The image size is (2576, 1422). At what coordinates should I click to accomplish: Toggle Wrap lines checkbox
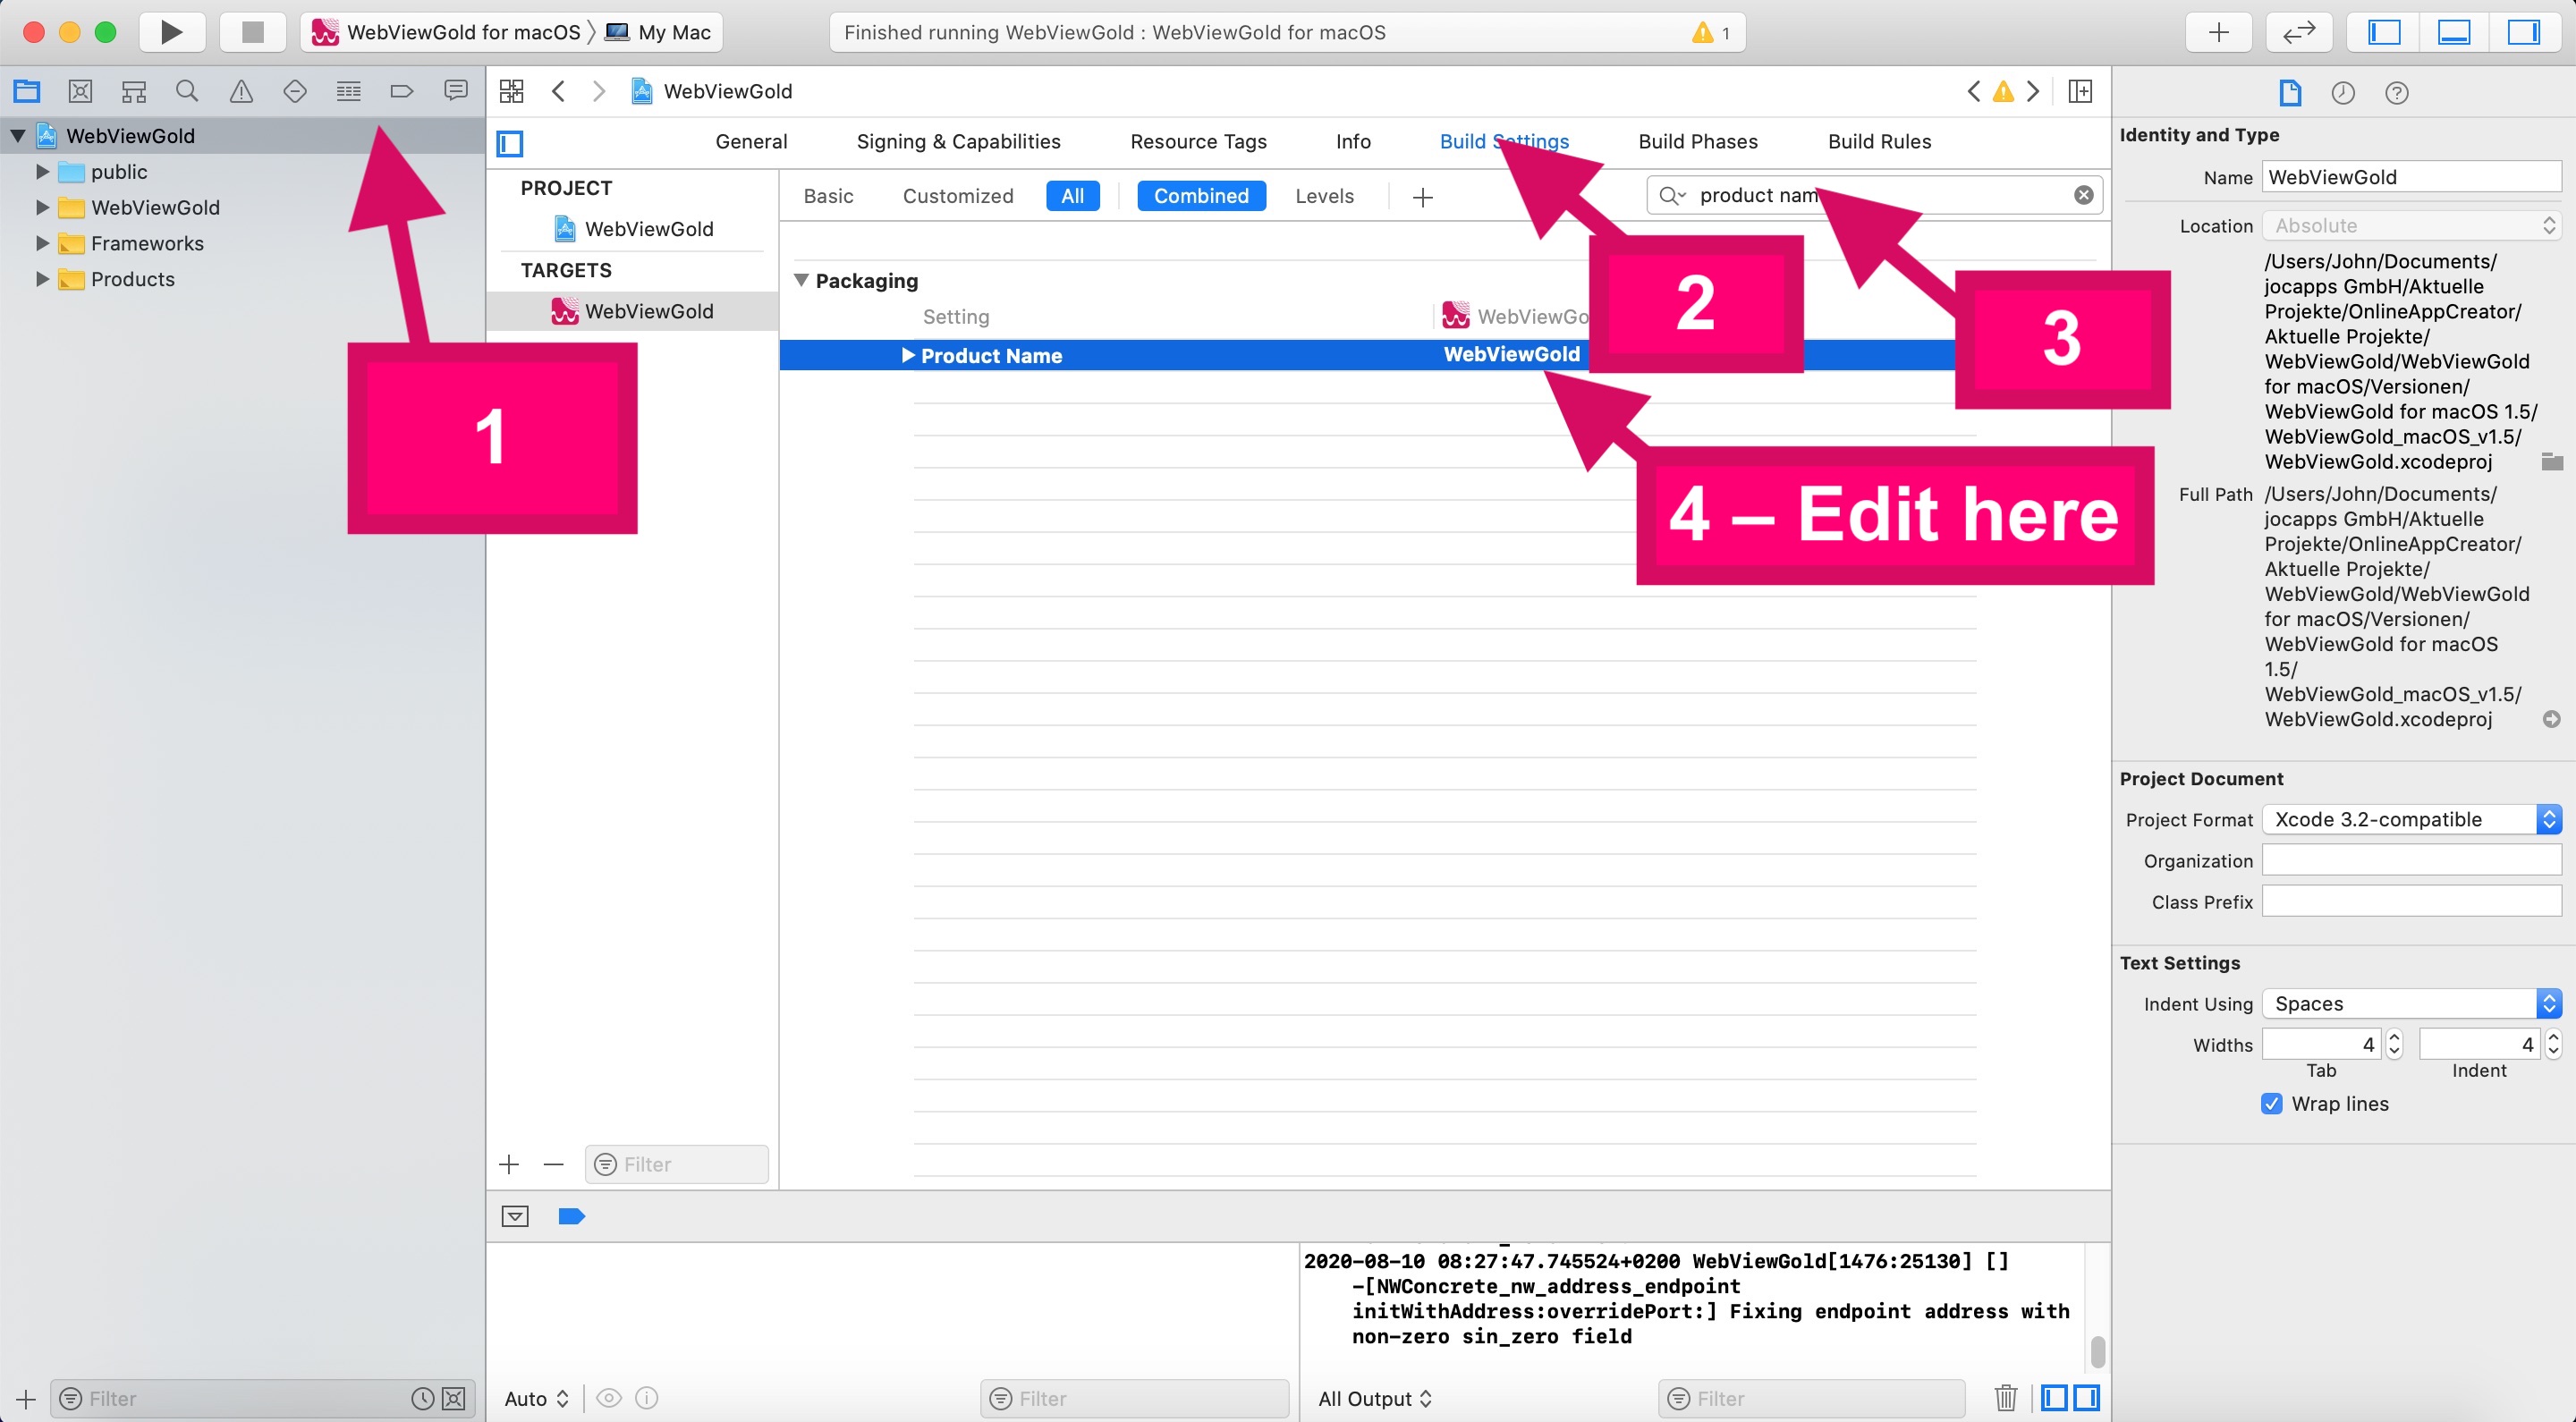click(2271, 1104)
